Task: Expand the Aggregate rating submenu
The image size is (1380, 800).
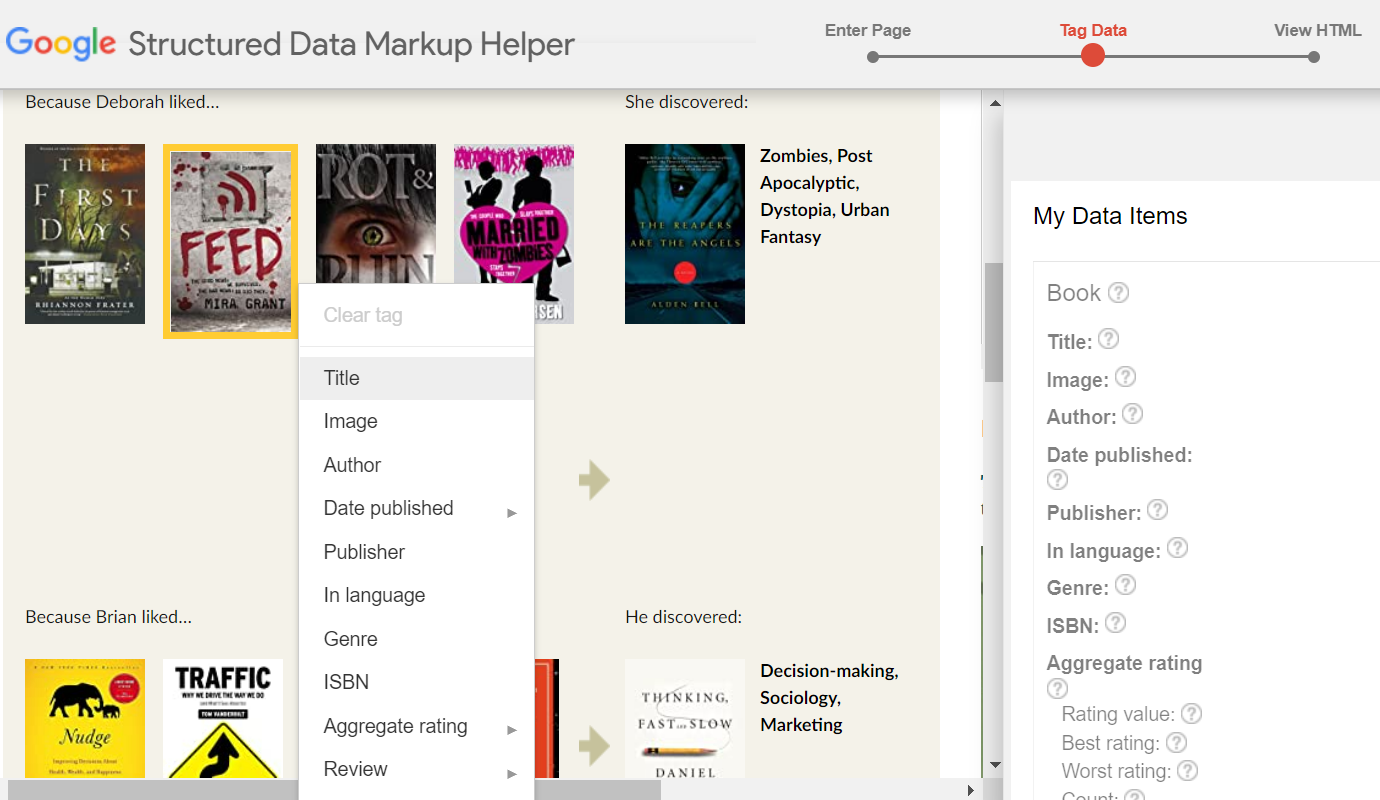Action: click(x=512, y=729)
